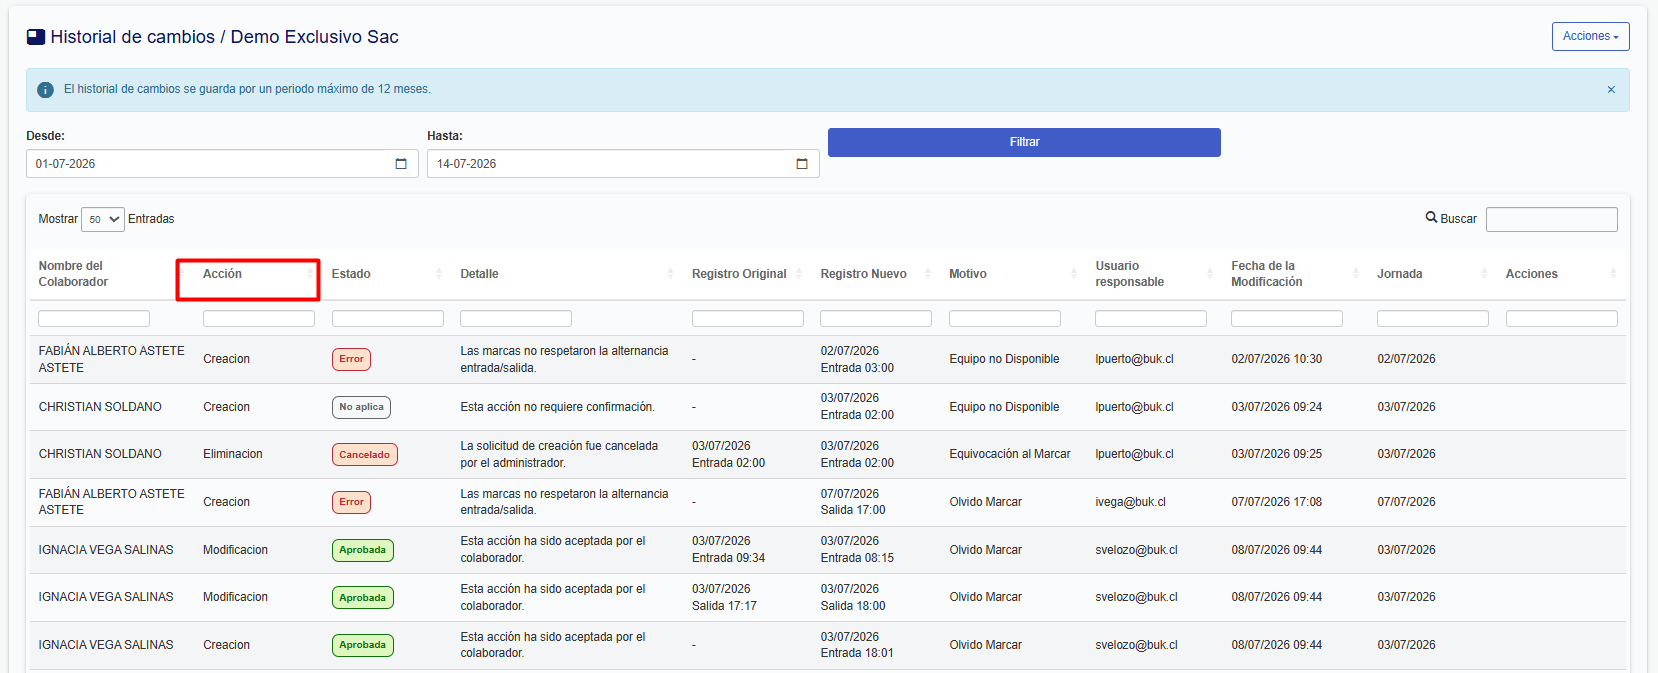Click the Acciones column filter box
Image resolution: width=1658 pixels, height=673 pixels.
click(1562, 318)
